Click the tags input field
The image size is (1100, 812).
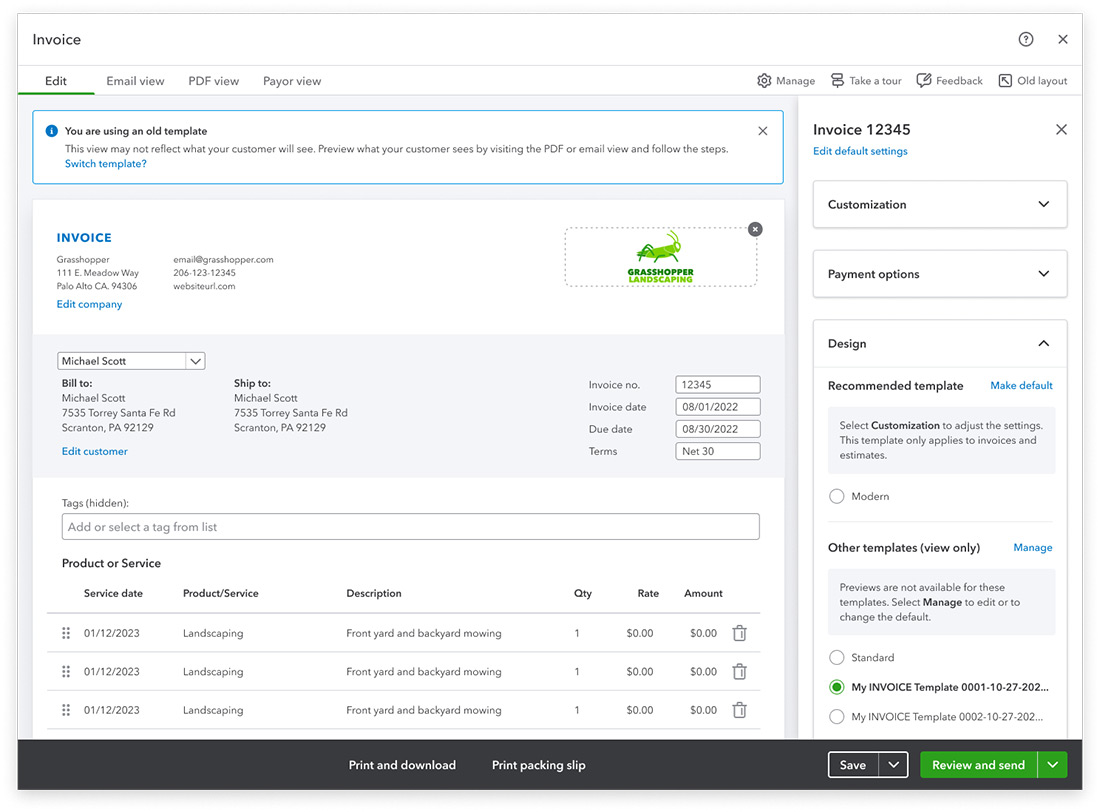410,527
